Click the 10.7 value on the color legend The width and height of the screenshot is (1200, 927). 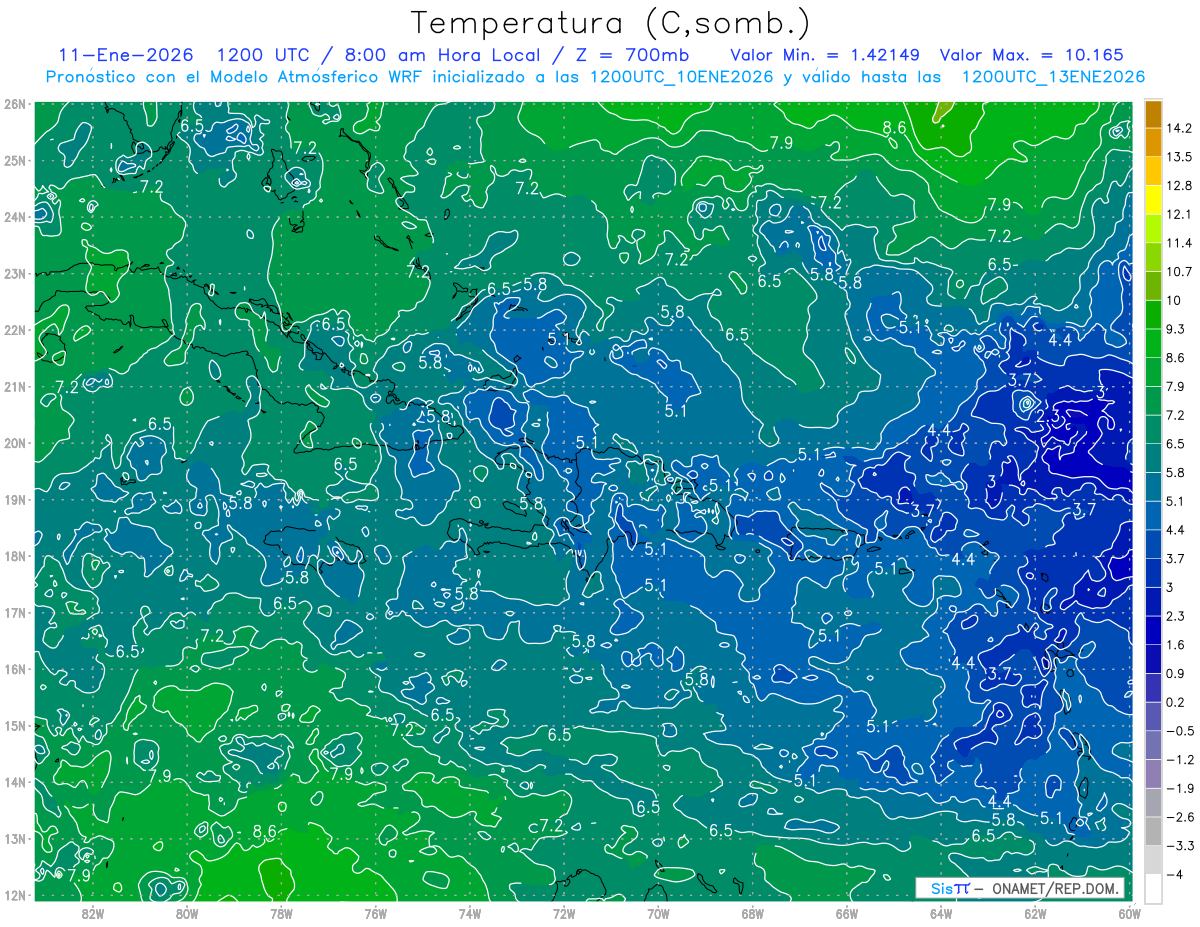1180,272
